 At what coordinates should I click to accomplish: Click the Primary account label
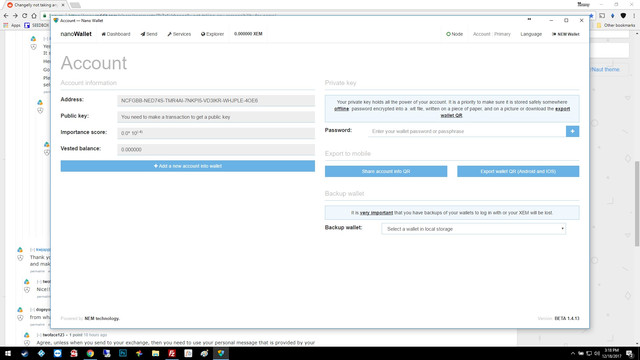502,34
